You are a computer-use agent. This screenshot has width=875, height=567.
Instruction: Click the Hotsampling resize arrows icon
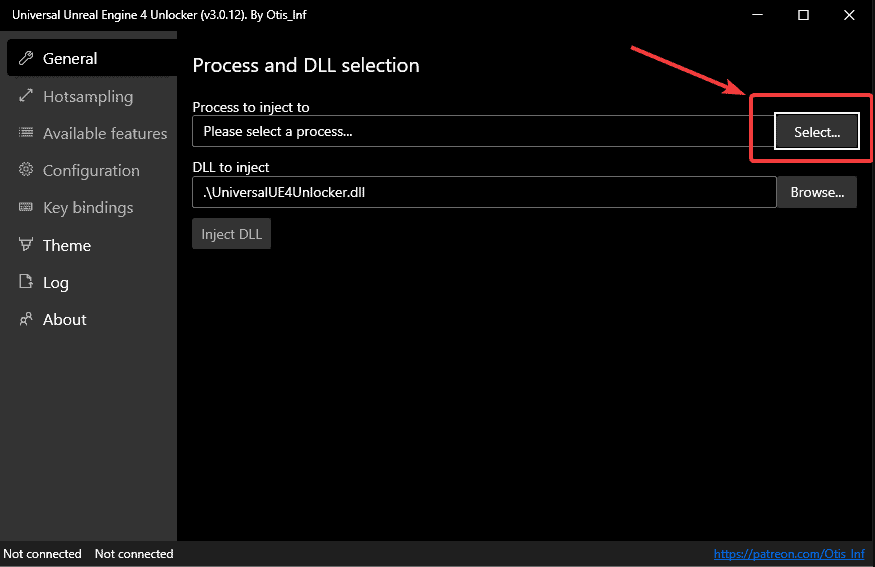[25, 96]
